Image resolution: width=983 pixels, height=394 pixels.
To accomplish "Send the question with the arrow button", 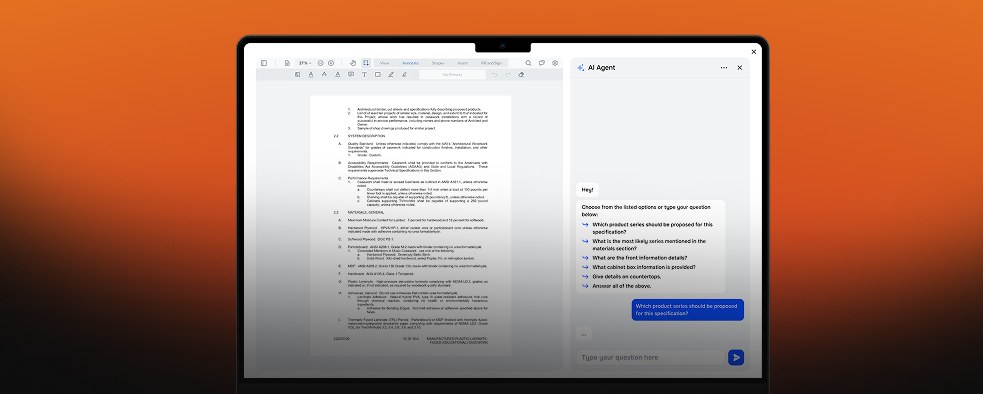I will pyautogui.click(x=736, y=358).
